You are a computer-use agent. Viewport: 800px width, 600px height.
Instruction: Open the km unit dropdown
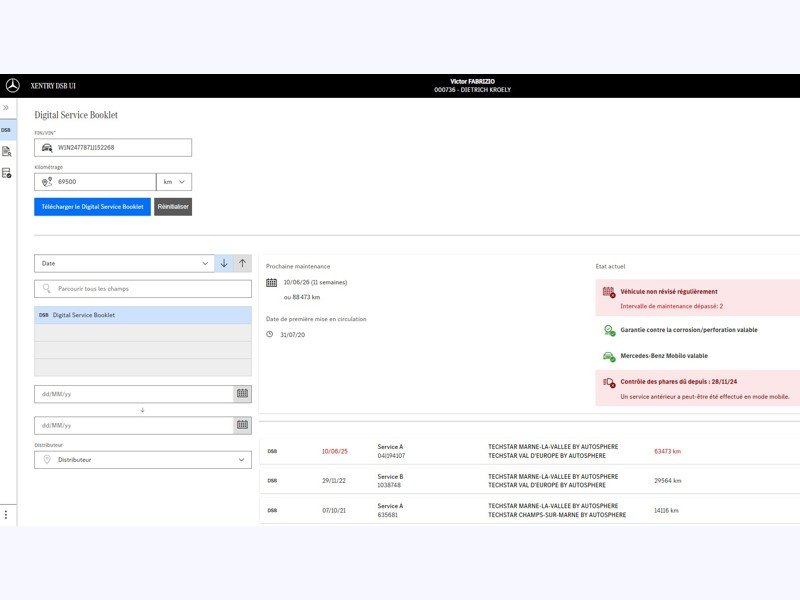coord(174,182)
